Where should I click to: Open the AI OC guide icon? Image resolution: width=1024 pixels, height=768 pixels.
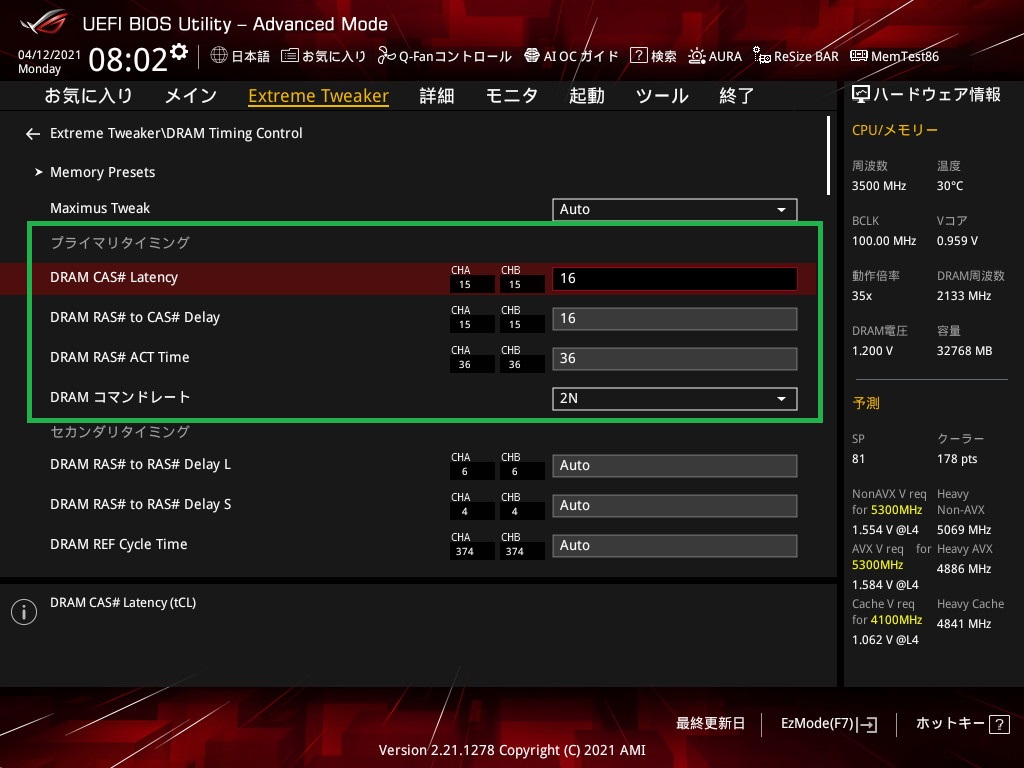coord(532,56)
